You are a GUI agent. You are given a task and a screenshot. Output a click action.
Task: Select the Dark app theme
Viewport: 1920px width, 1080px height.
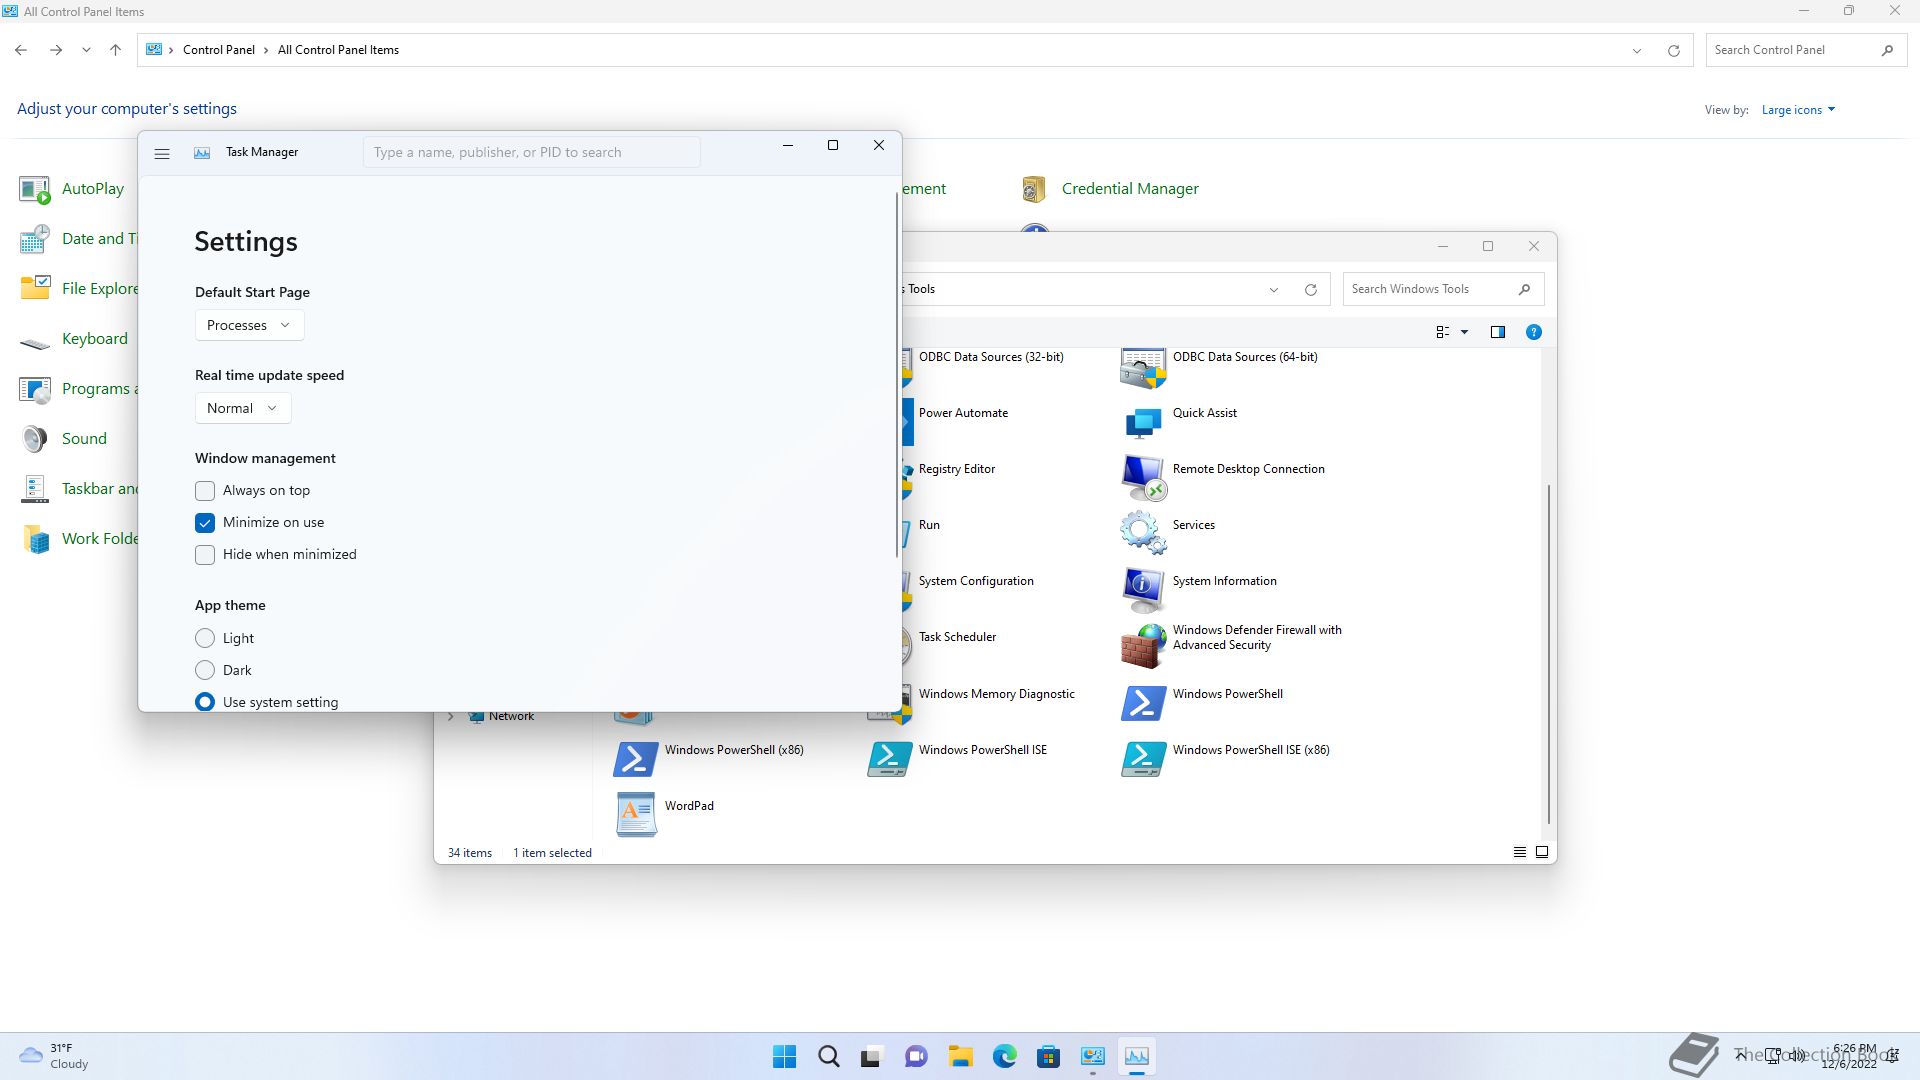pyautogui.click(x=205, y=670)
